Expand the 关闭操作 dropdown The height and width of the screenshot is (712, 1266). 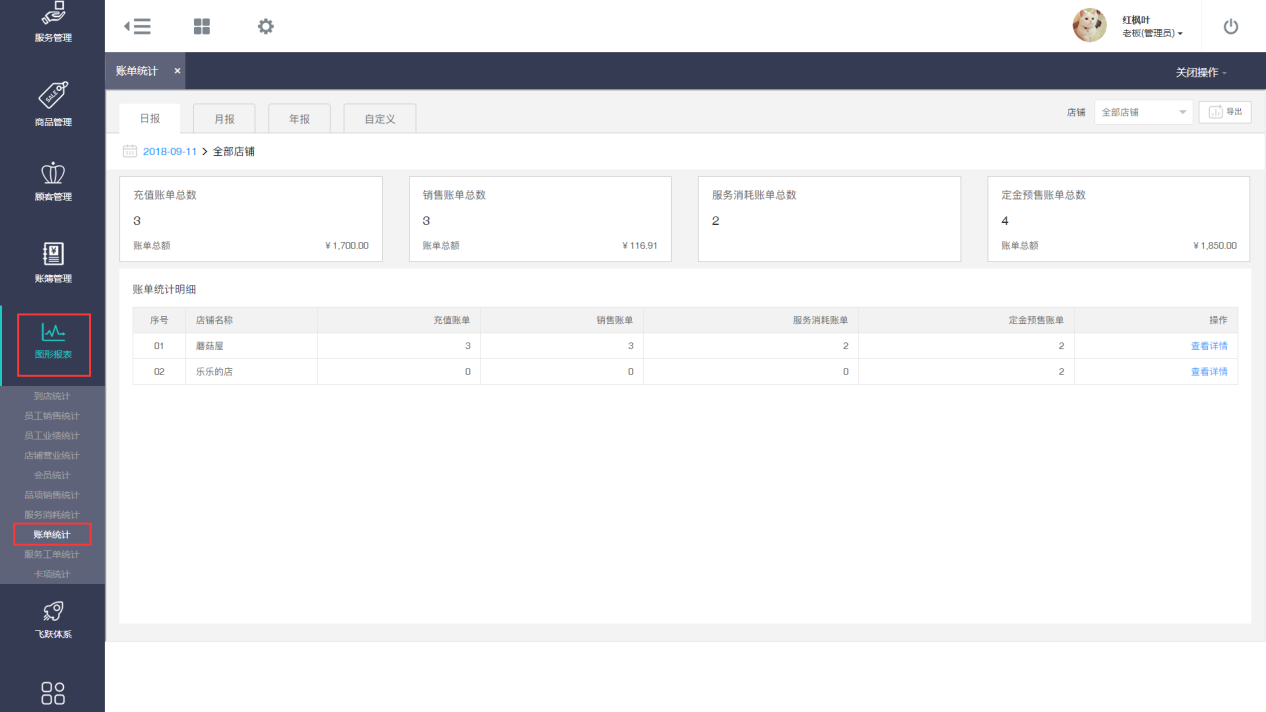(x=1201, y=73)
